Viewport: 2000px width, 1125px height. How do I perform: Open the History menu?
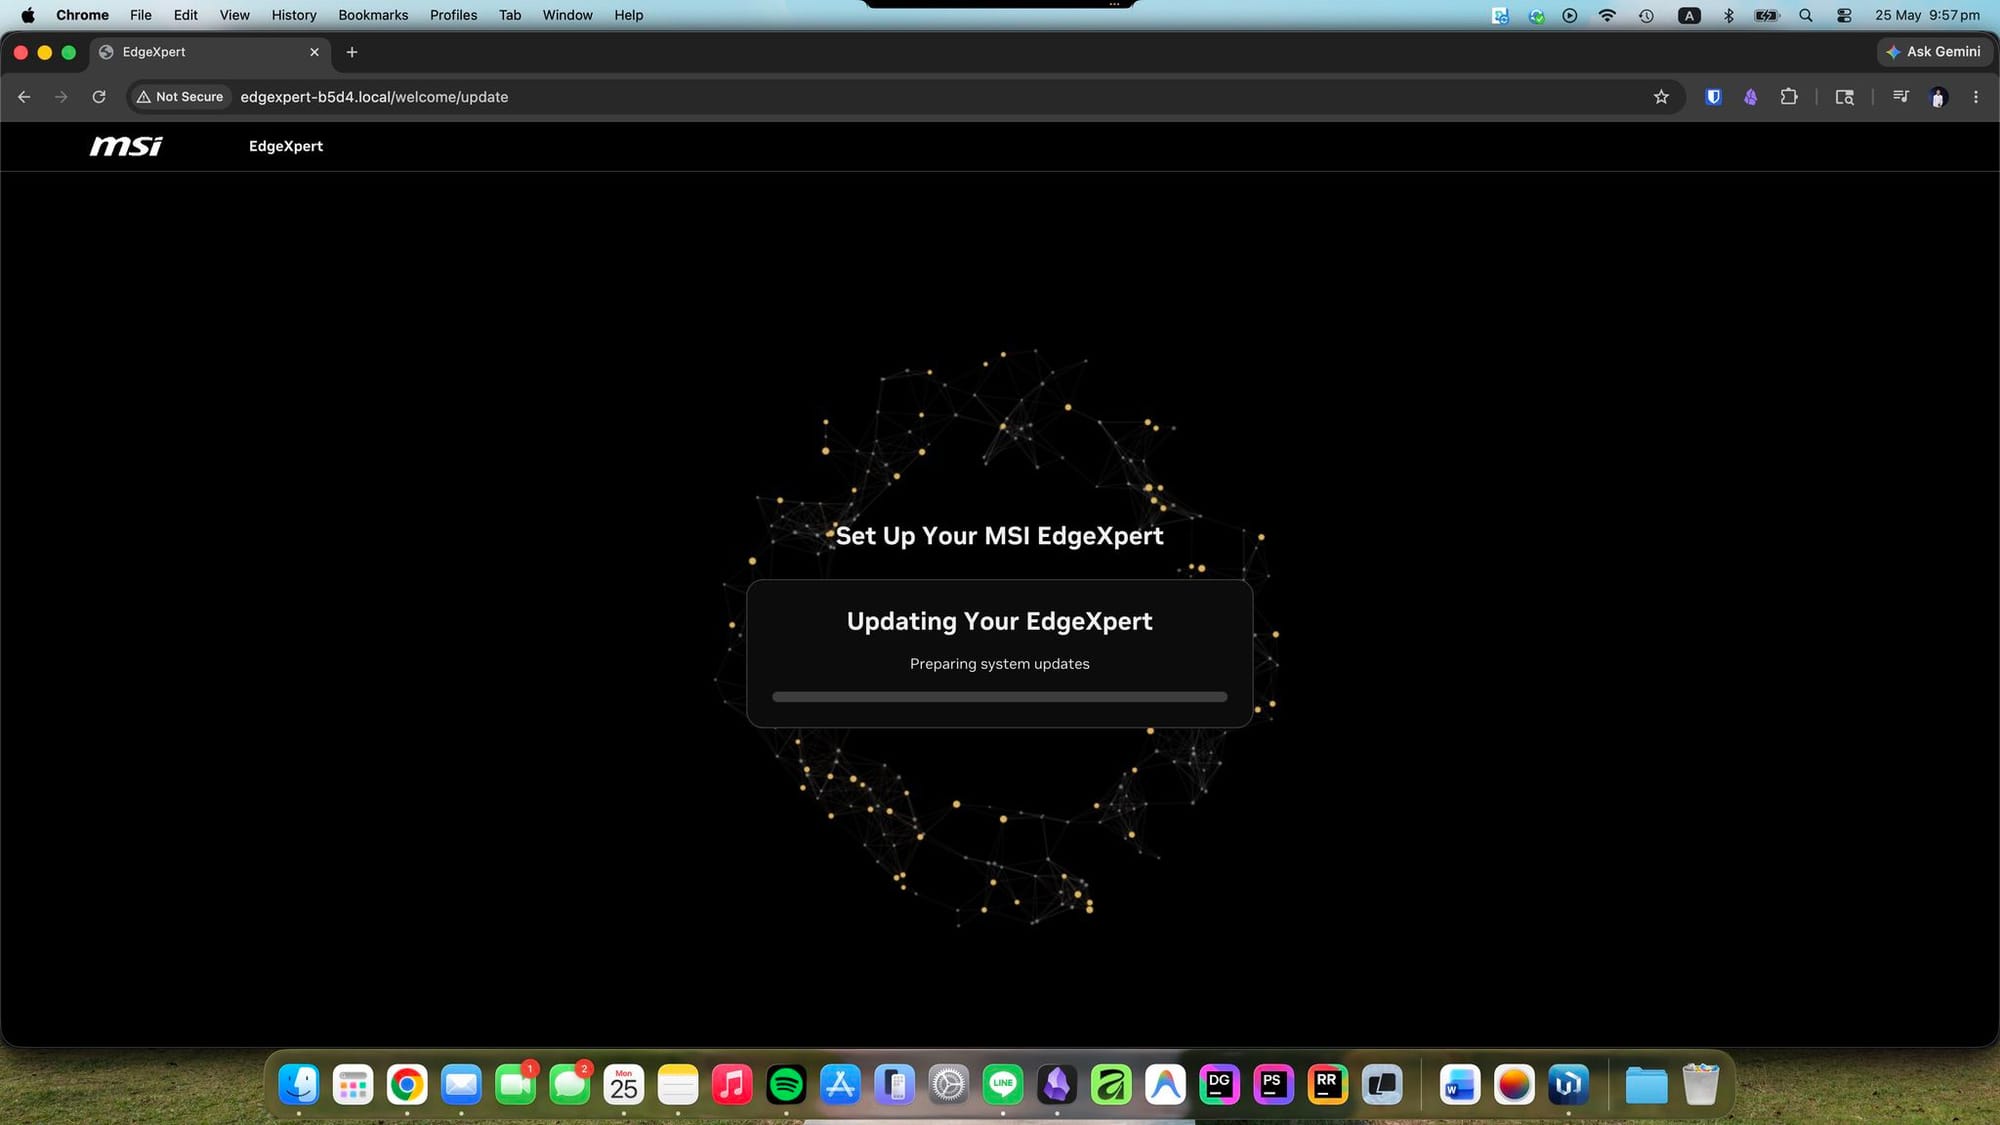point(294,15)
